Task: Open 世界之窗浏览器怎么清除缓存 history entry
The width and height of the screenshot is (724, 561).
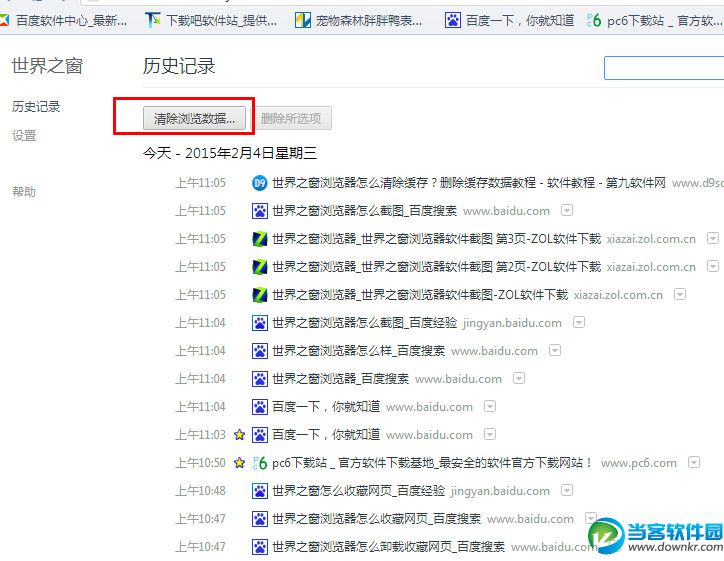Action: coord(469,183)
